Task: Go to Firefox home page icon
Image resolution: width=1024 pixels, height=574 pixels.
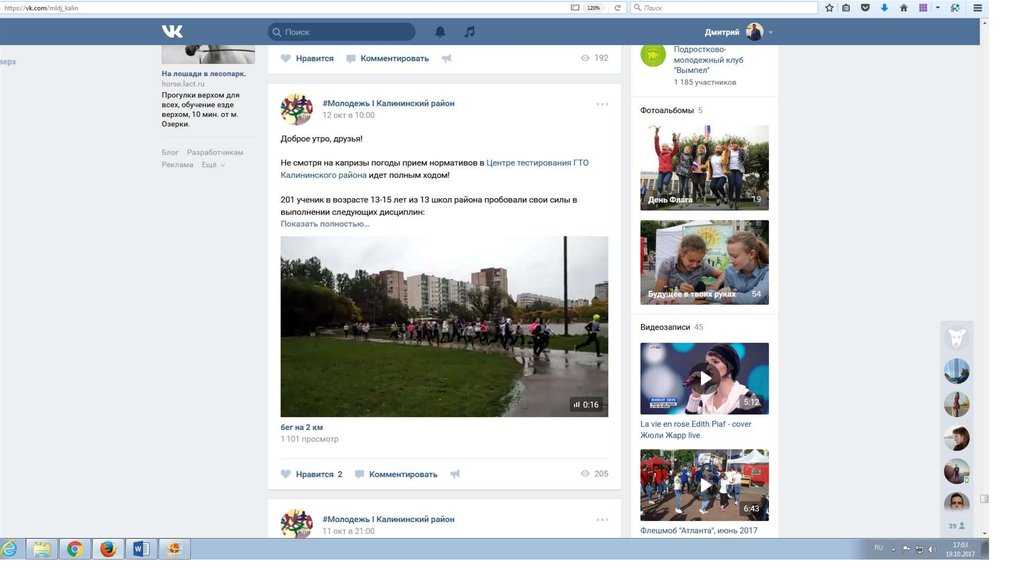Action: click(904, 8)
